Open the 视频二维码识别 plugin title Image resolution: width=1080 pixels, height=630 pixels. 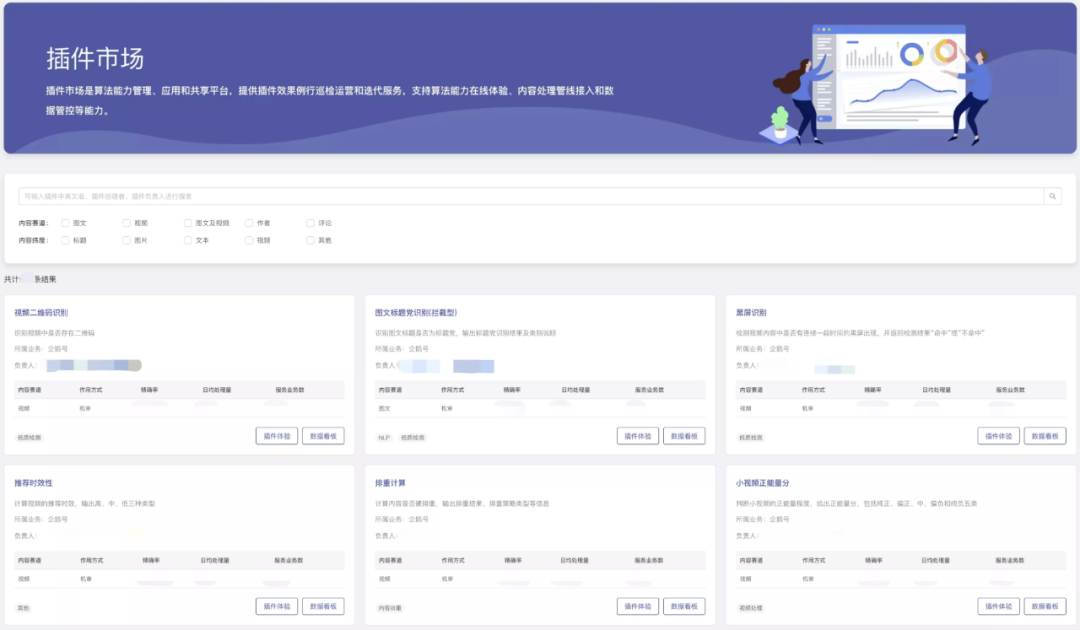pos(41,313)
